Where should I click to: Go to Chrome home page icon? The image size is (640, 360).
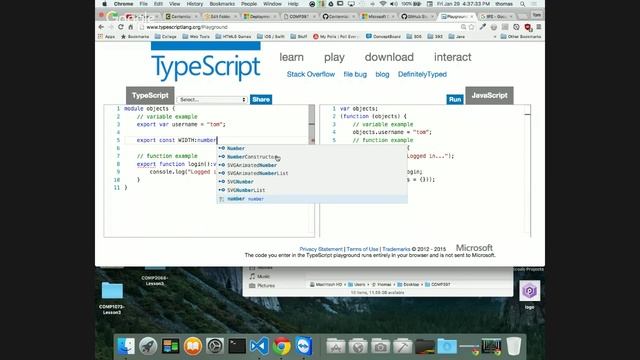131,27
